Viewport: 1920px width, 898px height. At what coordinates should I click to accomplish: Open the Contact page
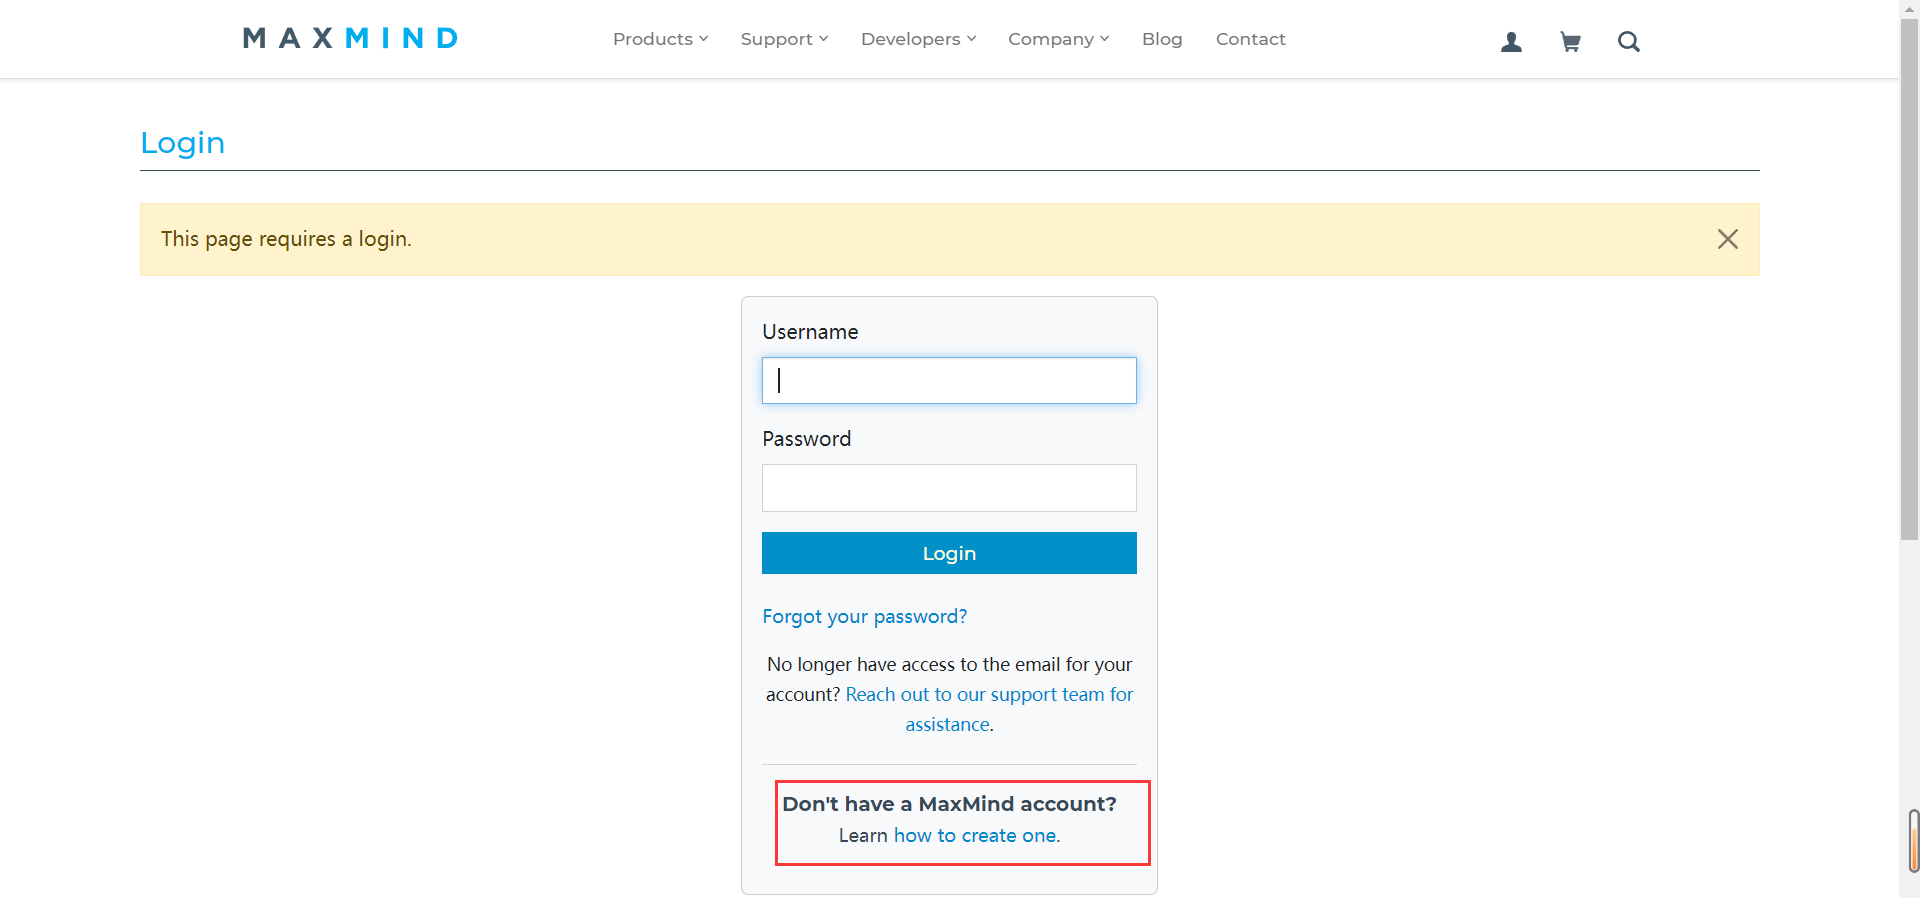tap(1250, 39)
